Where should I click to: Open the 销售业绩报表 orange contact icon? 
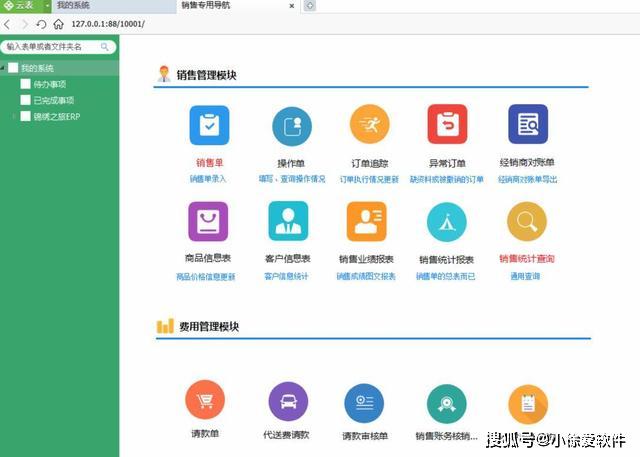(367, 222)
